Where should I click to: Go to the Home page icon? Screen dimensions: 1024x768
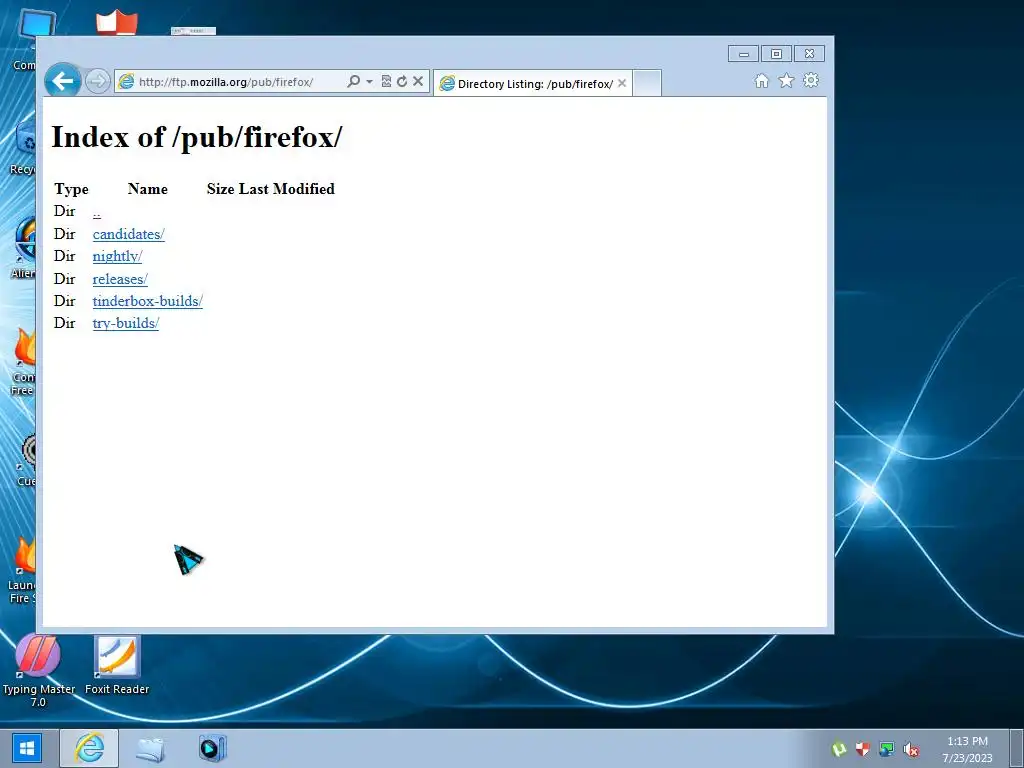(761, 81)
